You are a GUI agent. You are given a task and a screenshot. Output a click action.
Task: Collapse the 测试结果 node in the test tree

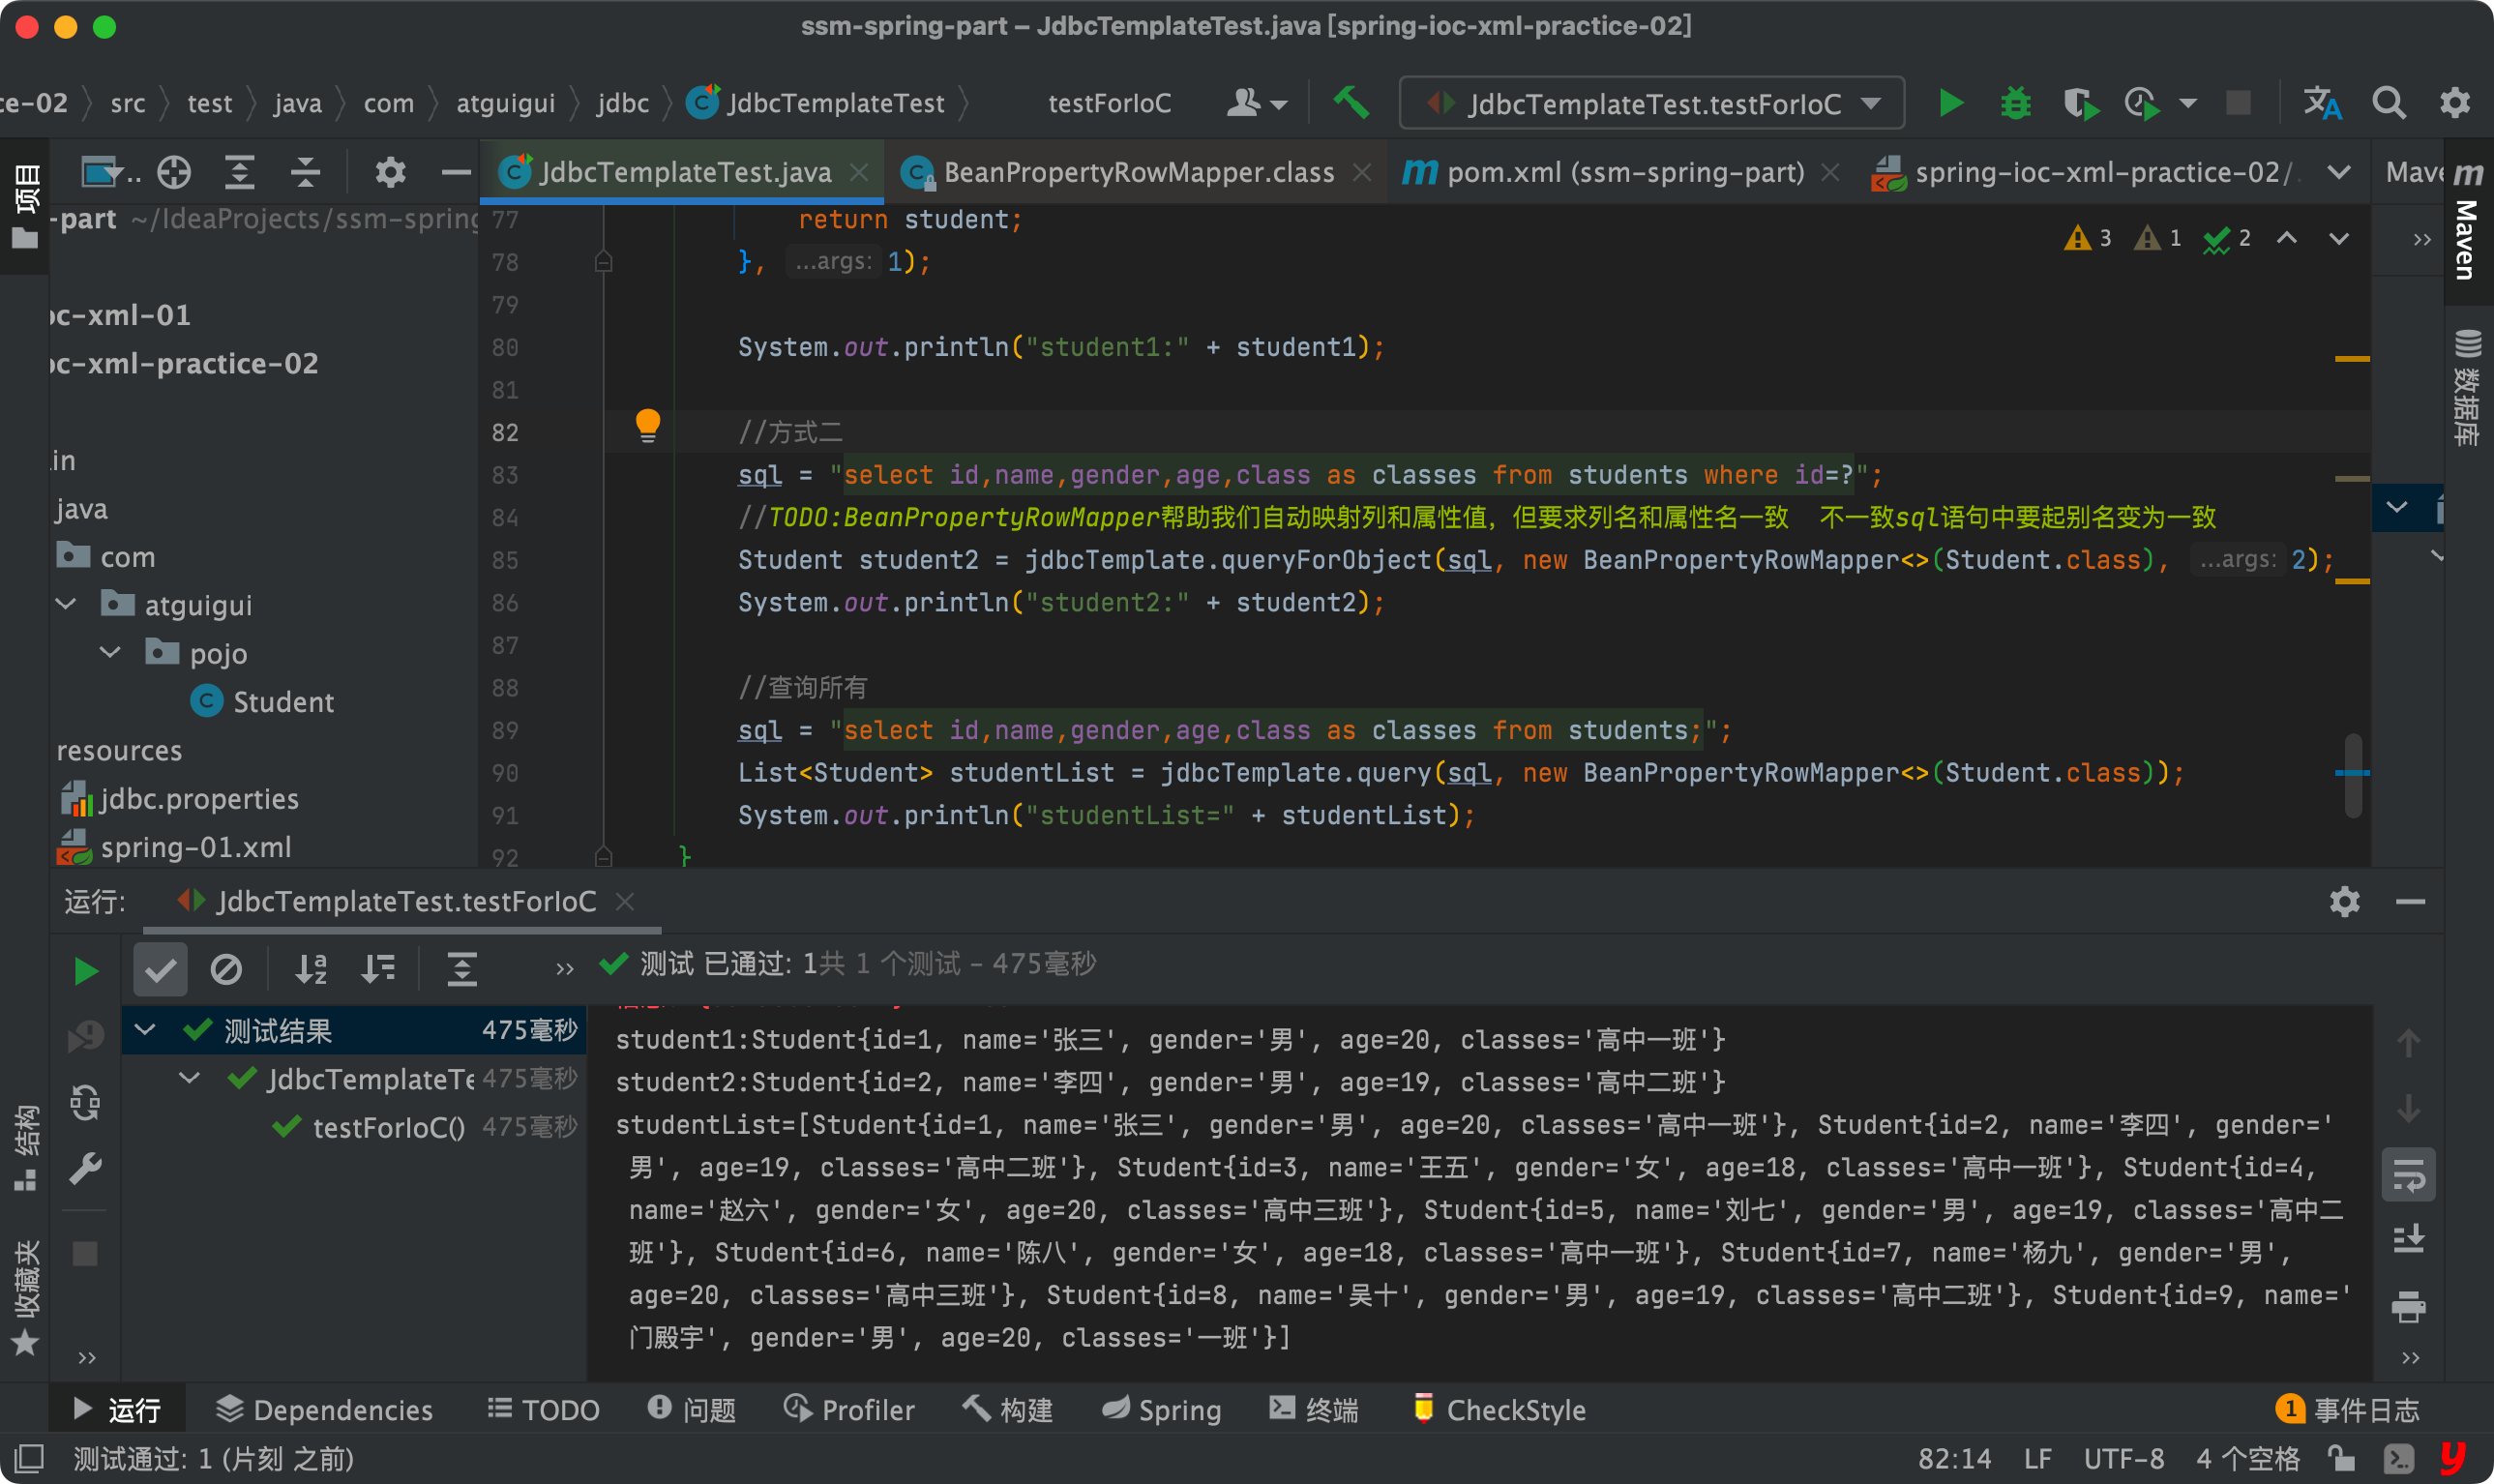pos(145,1030)
